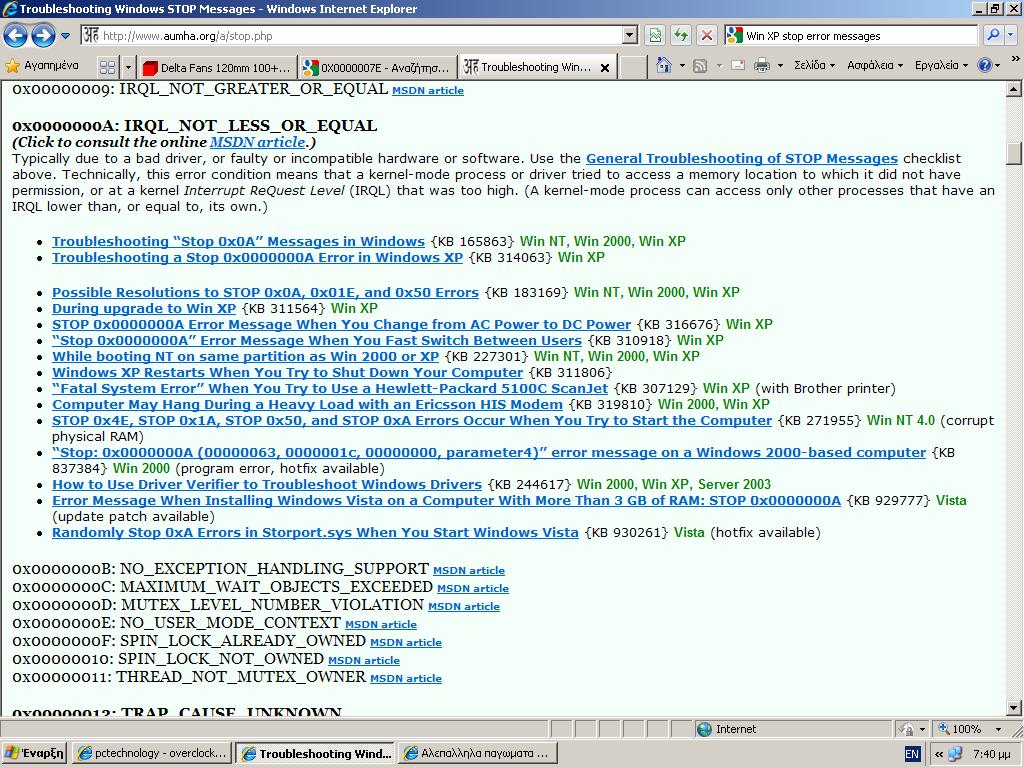Open the search provider dropdown arrow

click(1011, 35)
